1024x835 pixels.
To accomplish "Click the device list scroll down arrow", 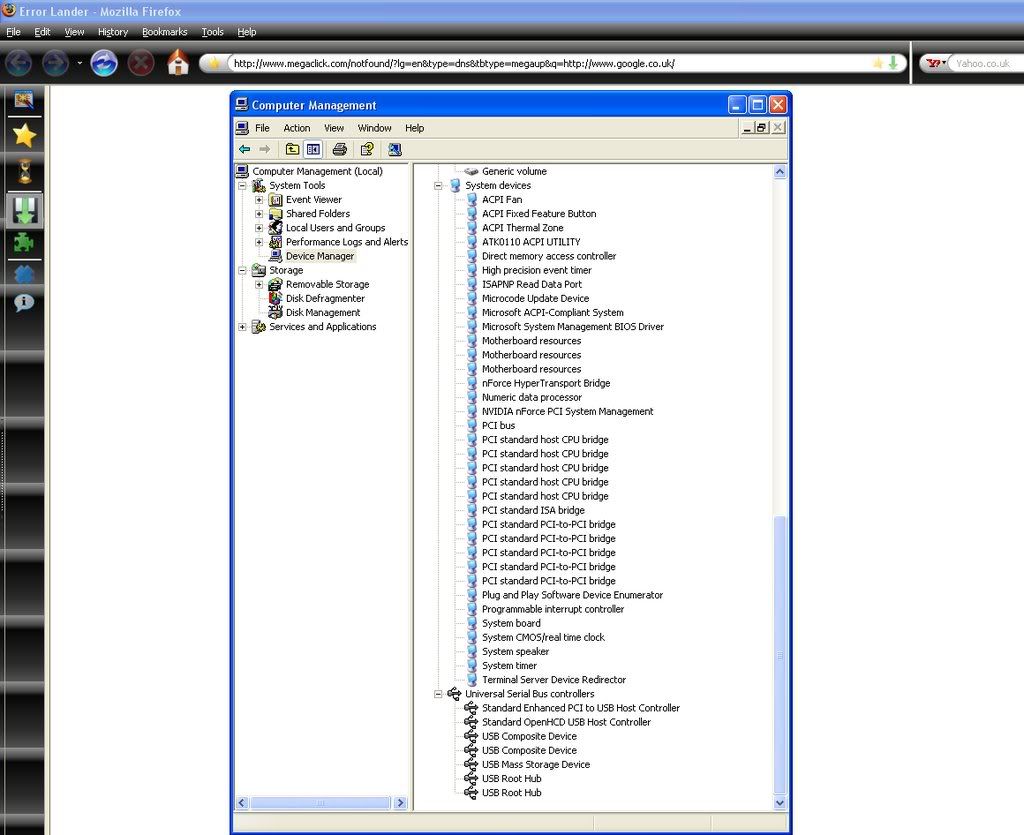I will pos(780,803).
